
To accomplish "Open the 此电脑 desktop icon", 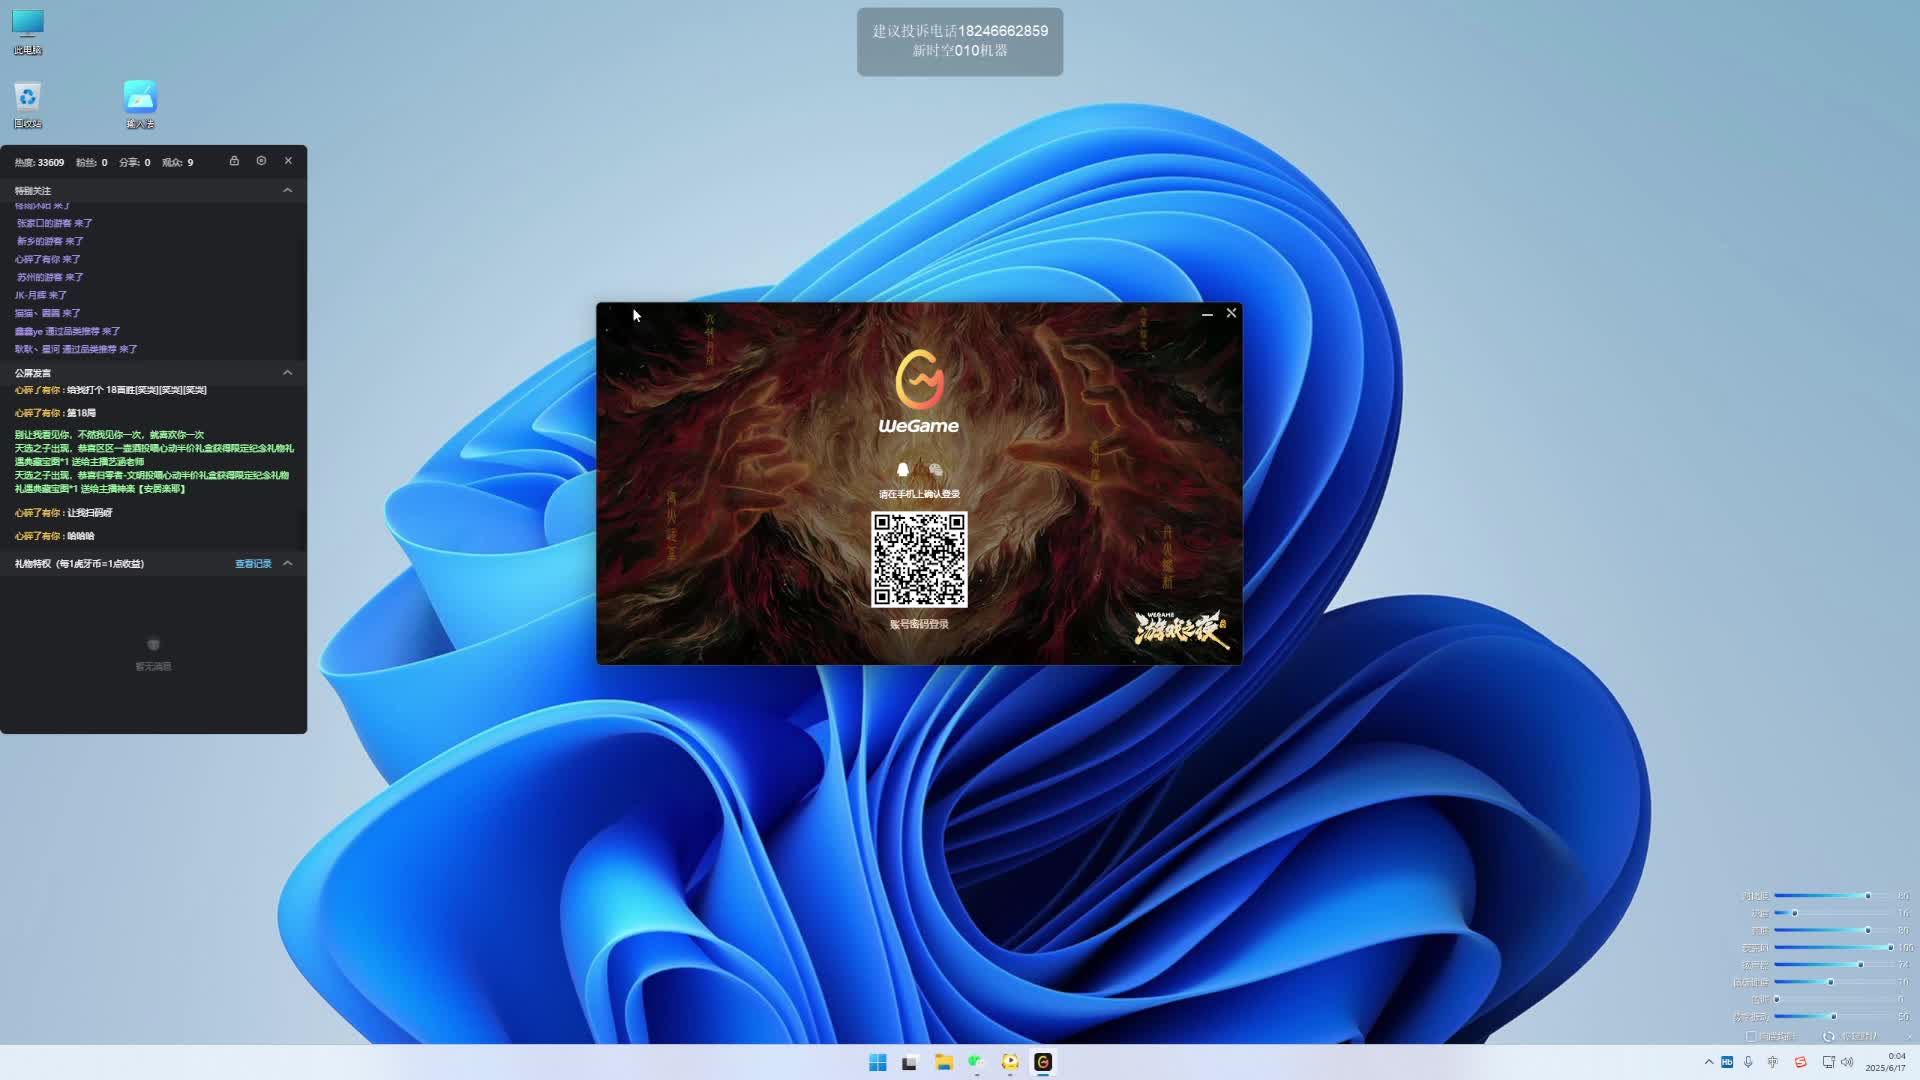I will 28,31.
